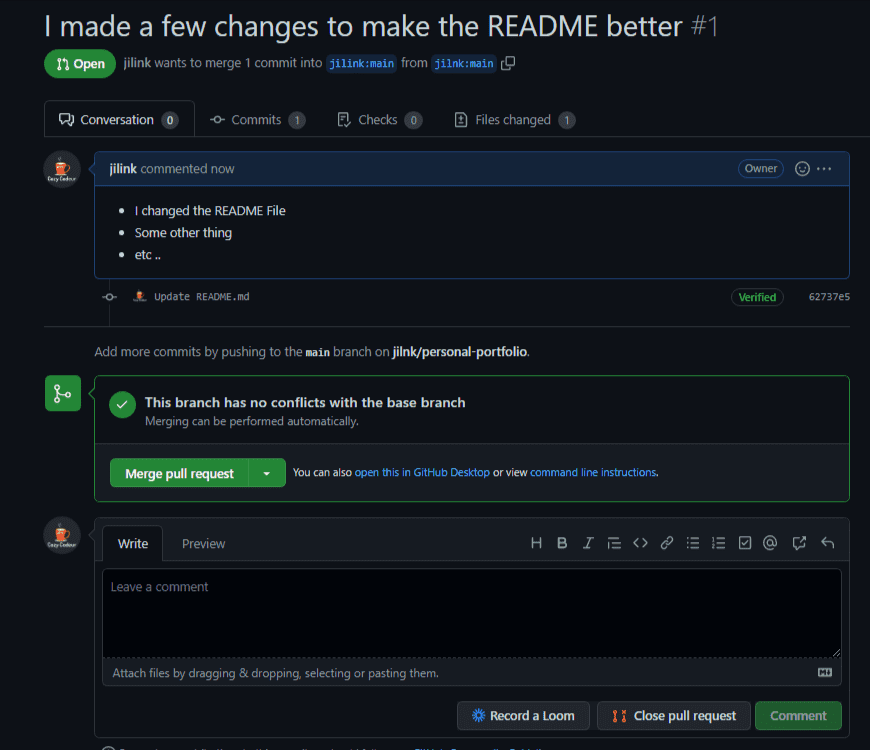Click the Close pull request button
Viewport: 870px width, 750px height.
(674, 716)
